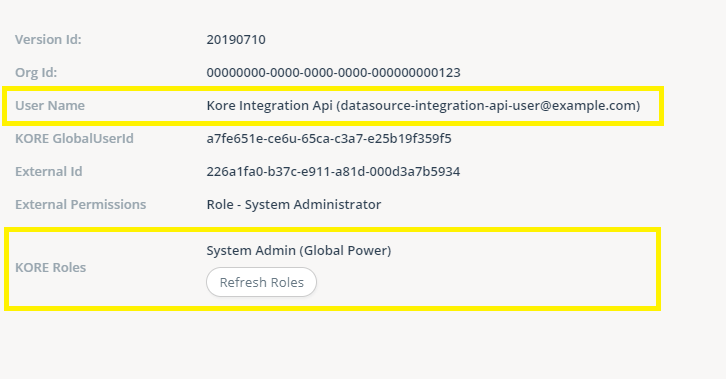Click the word Kore in the user name value

coord(220,106)
